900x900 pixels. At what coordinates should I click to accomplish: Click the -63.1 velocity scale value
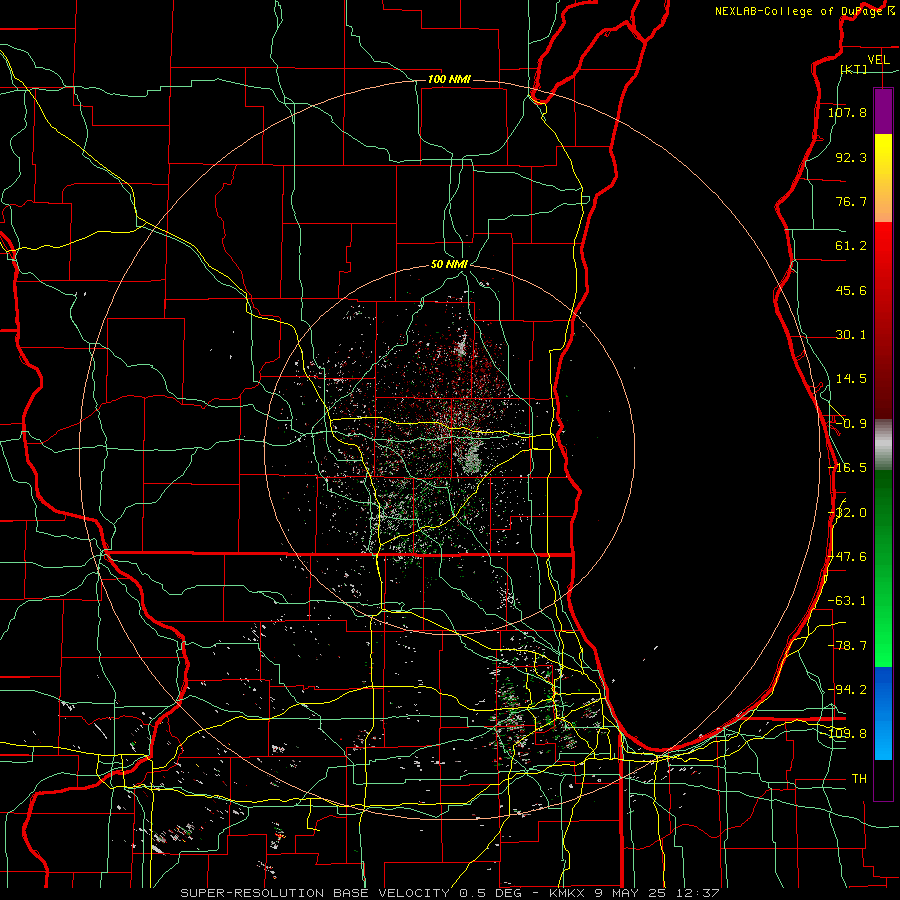[848, 601]
